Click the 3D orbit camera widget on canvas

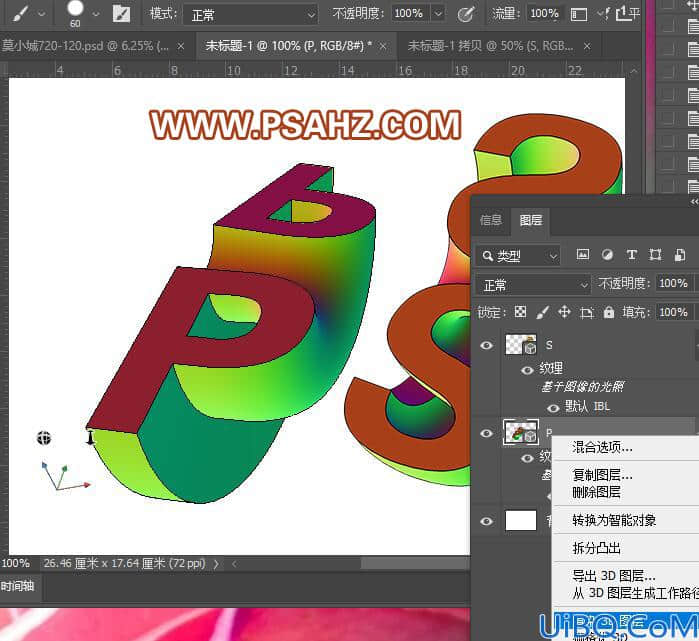click(44, 438)
